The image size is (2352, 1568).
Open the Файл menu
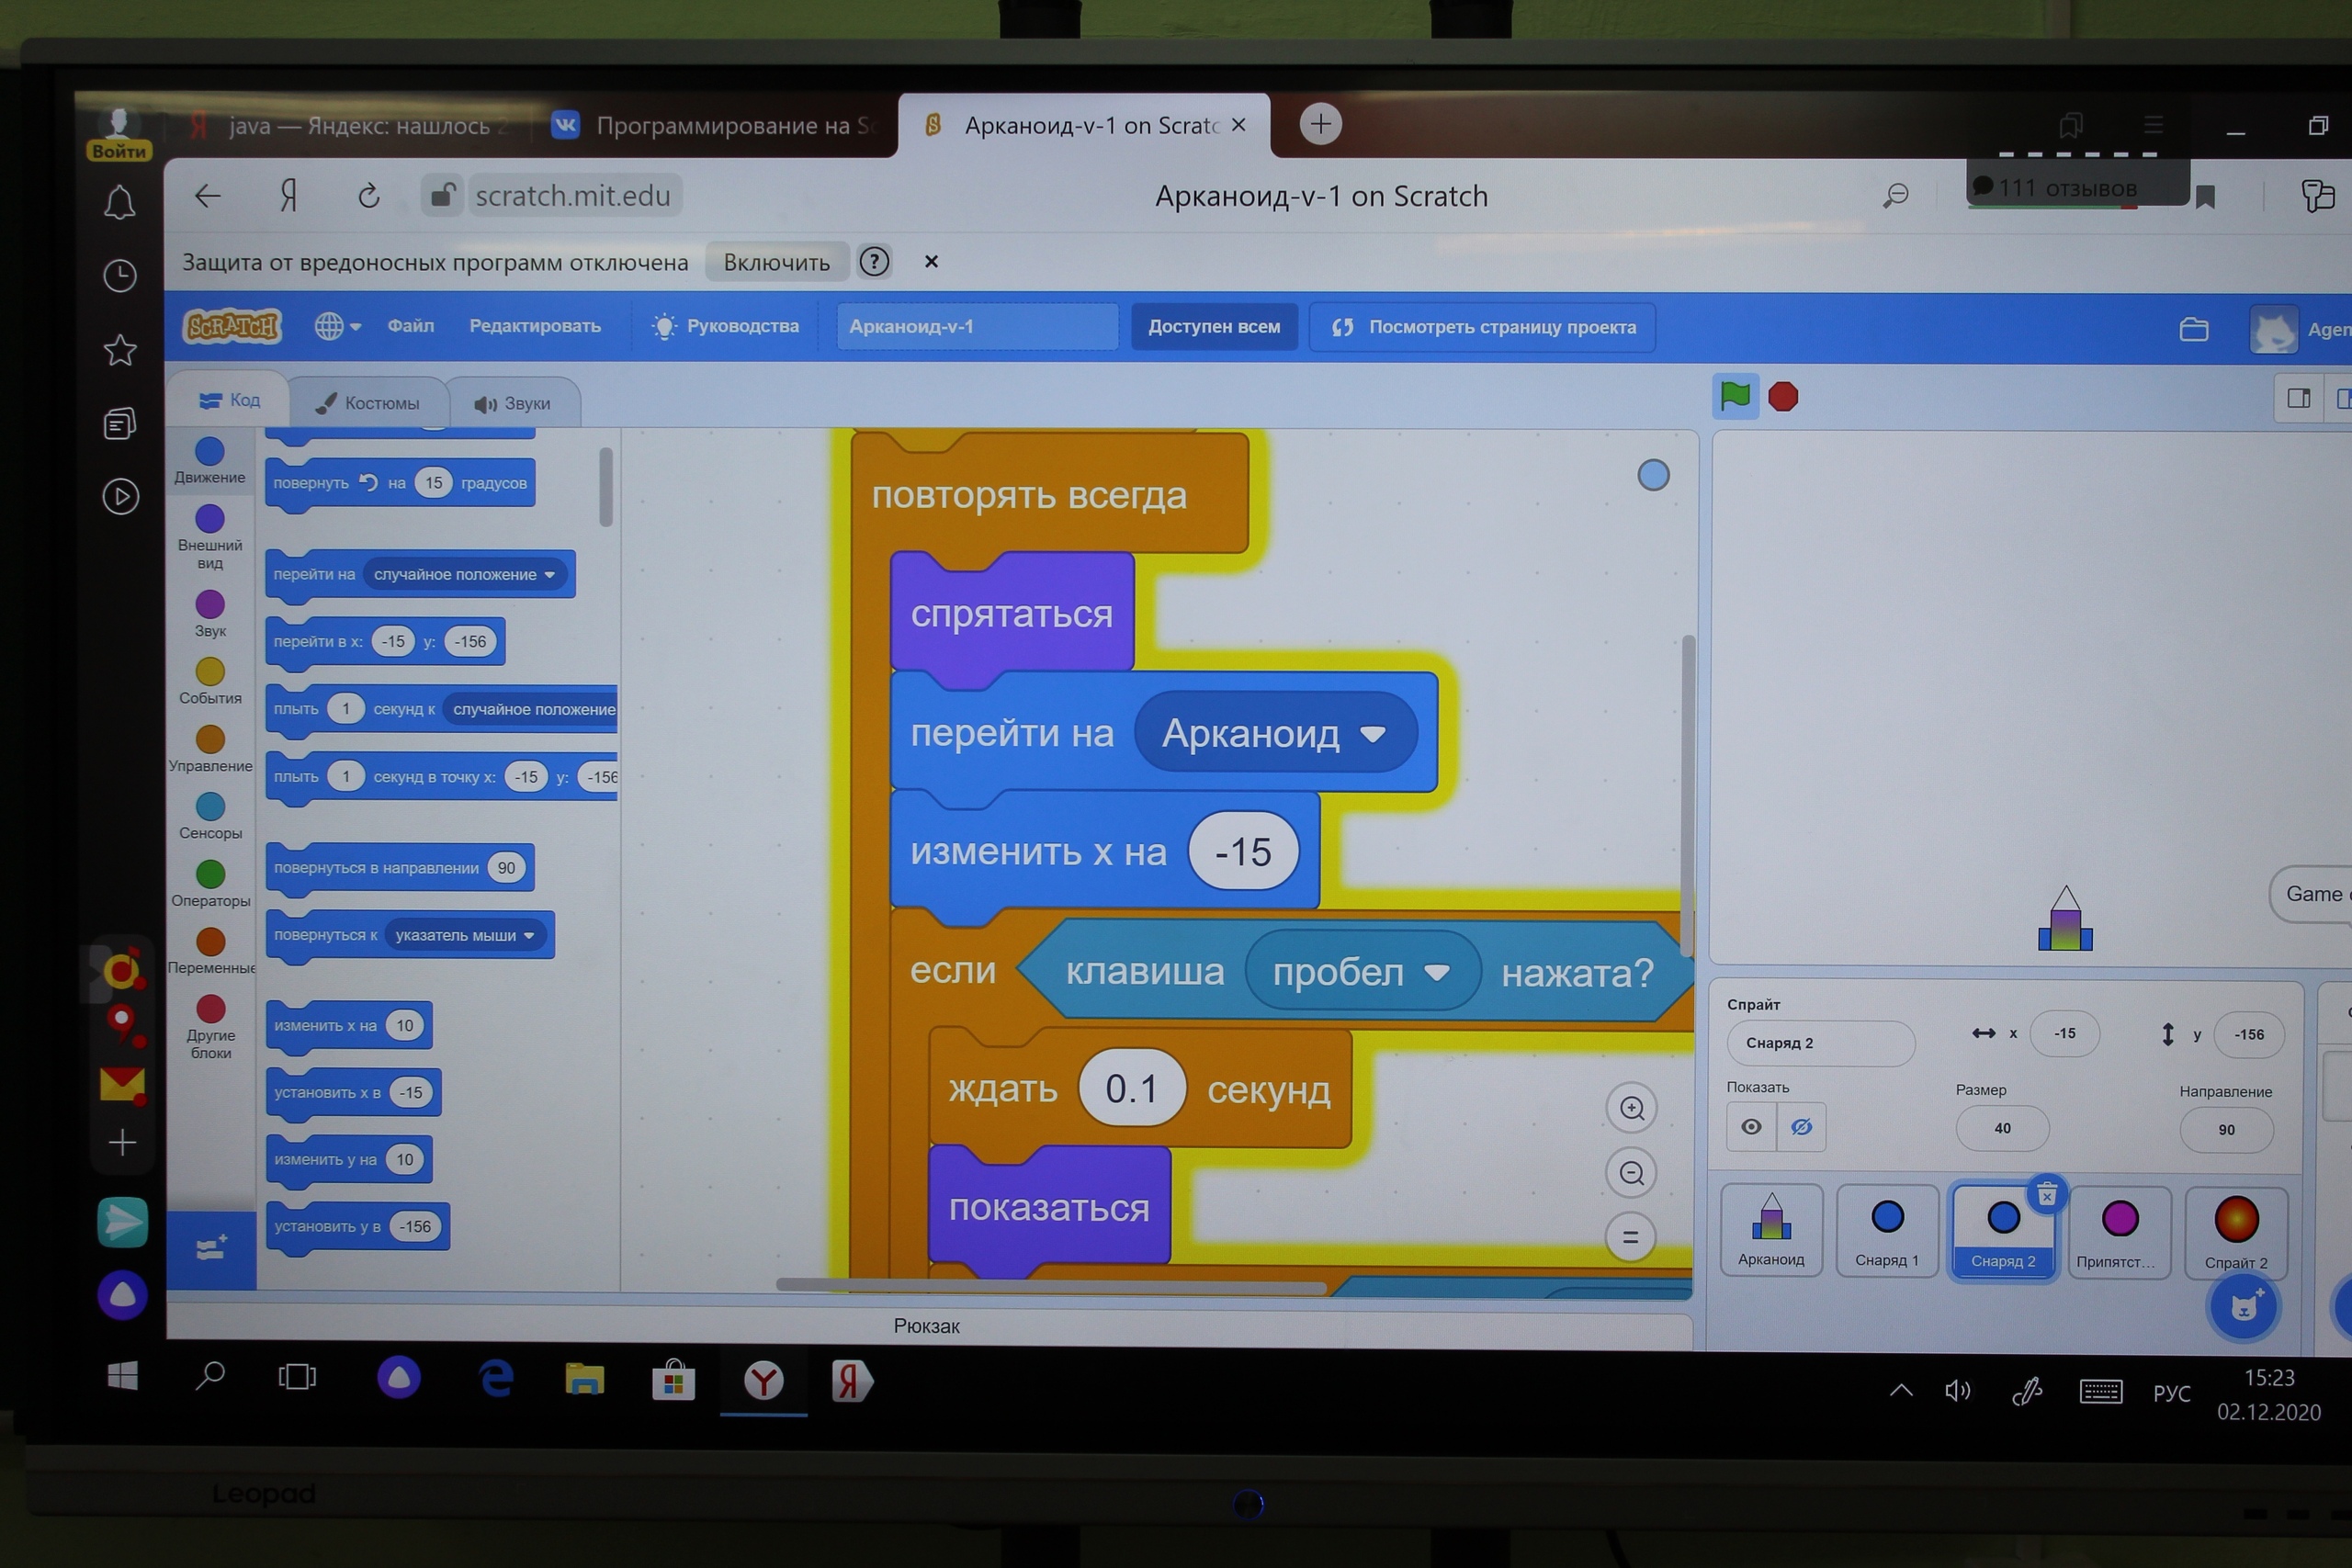point(410,326)
